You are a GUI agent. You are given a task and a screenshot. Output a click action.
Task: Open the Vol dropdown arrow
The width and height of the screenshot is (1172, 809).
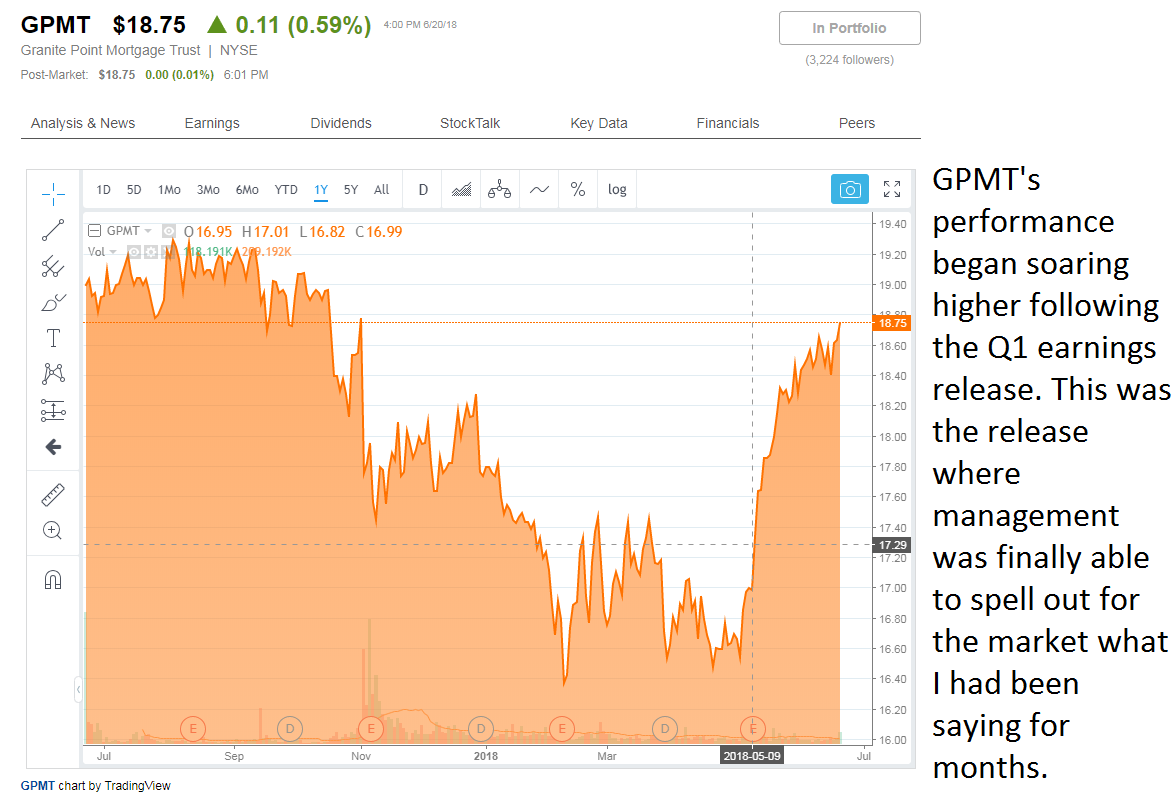[113, 252]
